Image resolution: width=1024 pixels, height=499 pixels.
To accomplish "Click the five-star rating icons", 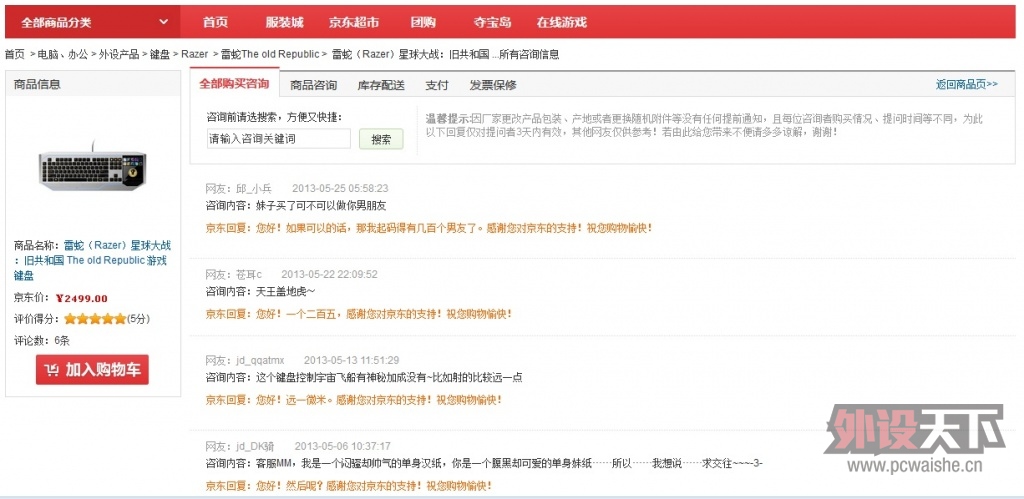I will [x=95, y=319].
